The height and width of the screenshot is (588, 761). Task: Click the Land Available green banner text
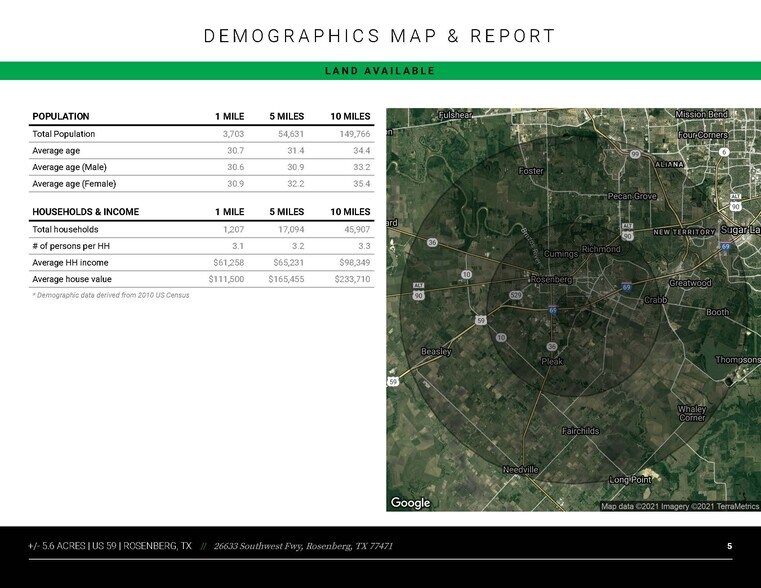(380, 71)
